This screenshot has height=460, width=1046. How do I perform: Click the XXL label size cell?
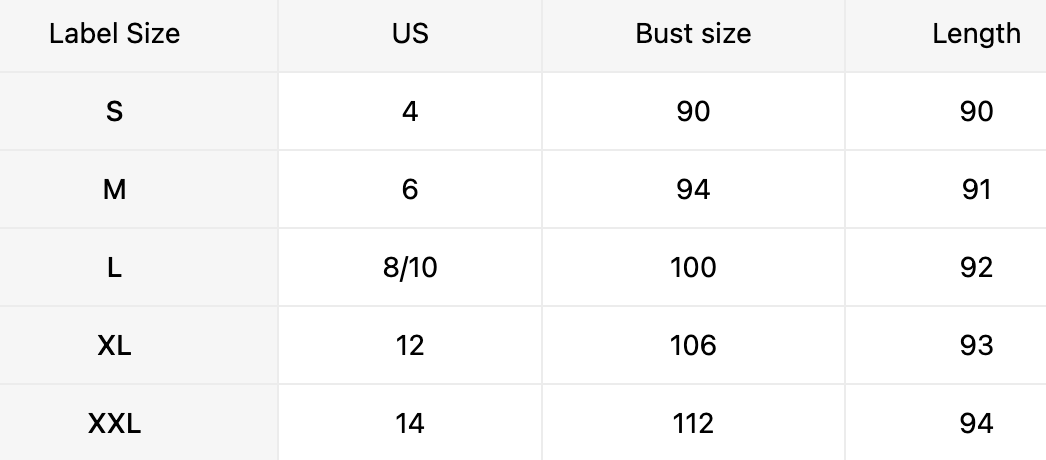click(115, 423)
